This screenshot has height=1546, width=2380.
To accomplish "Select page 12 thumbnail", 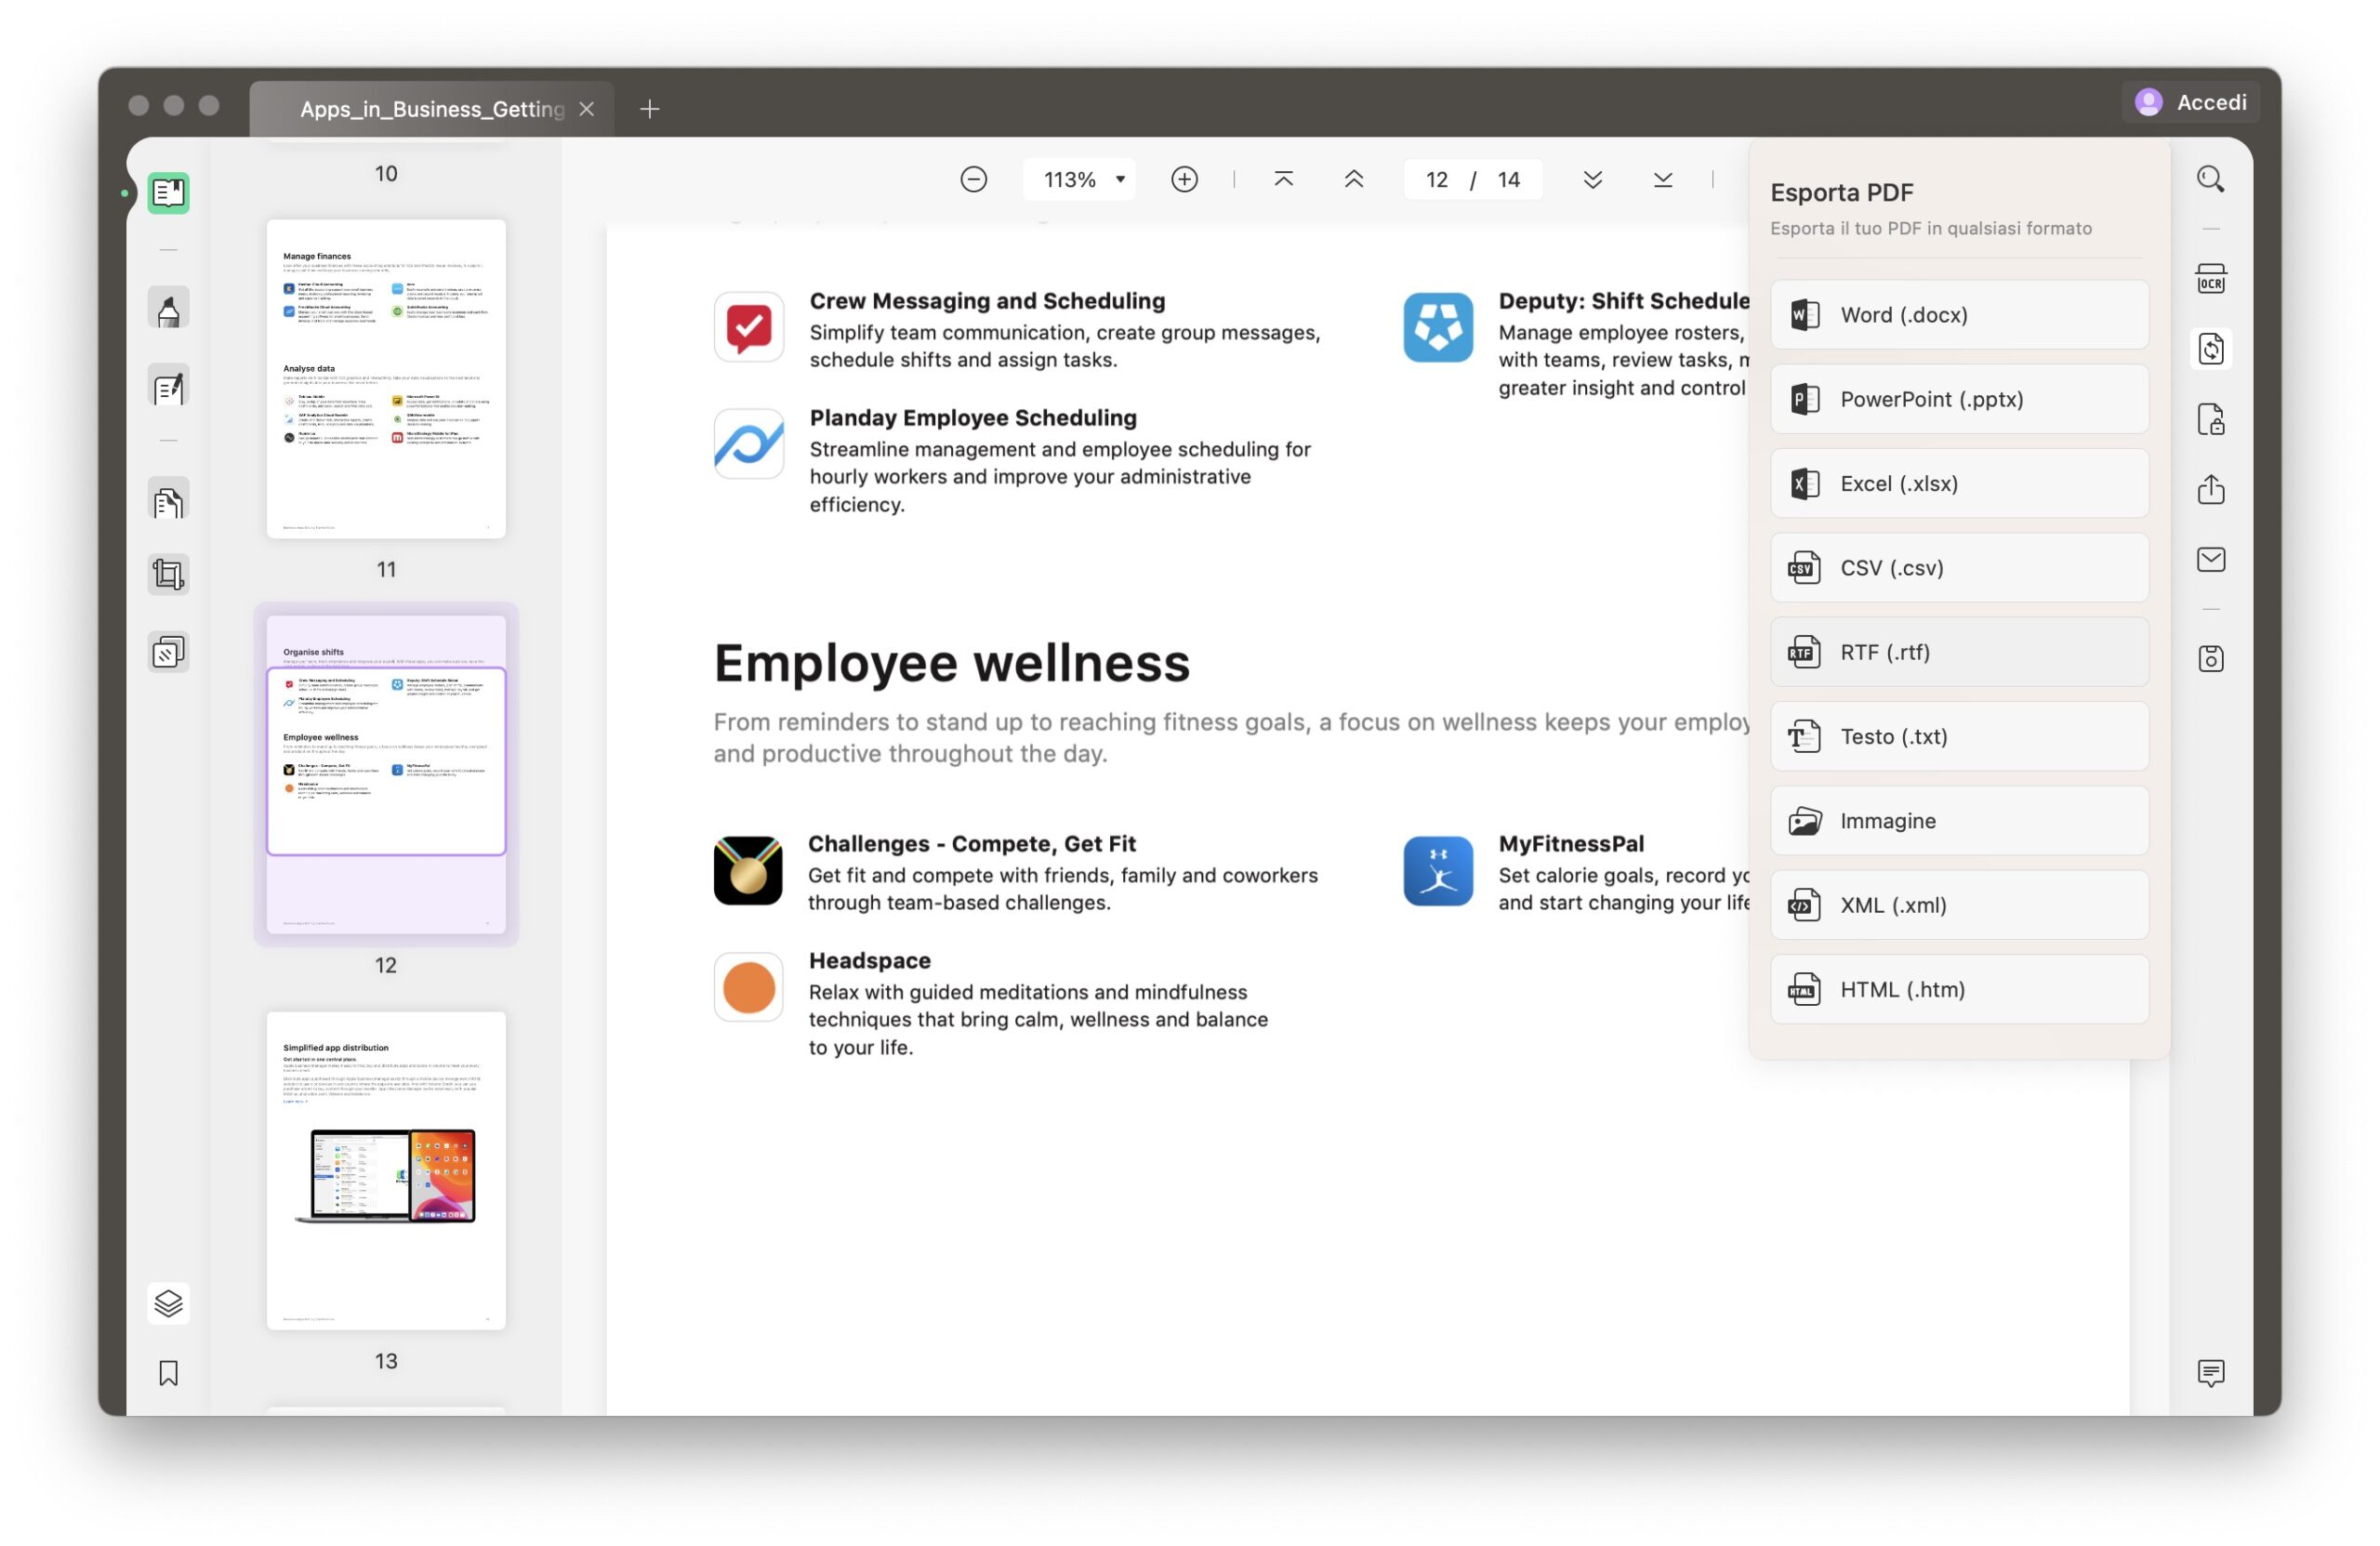I will 386,775.
